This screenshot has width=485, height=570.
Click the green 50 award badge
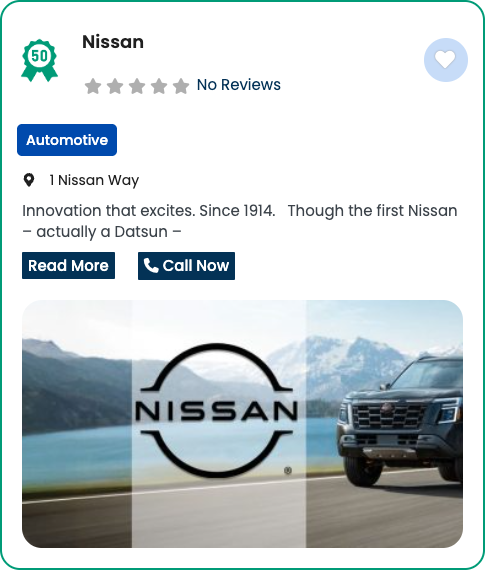tap(39, 60)
